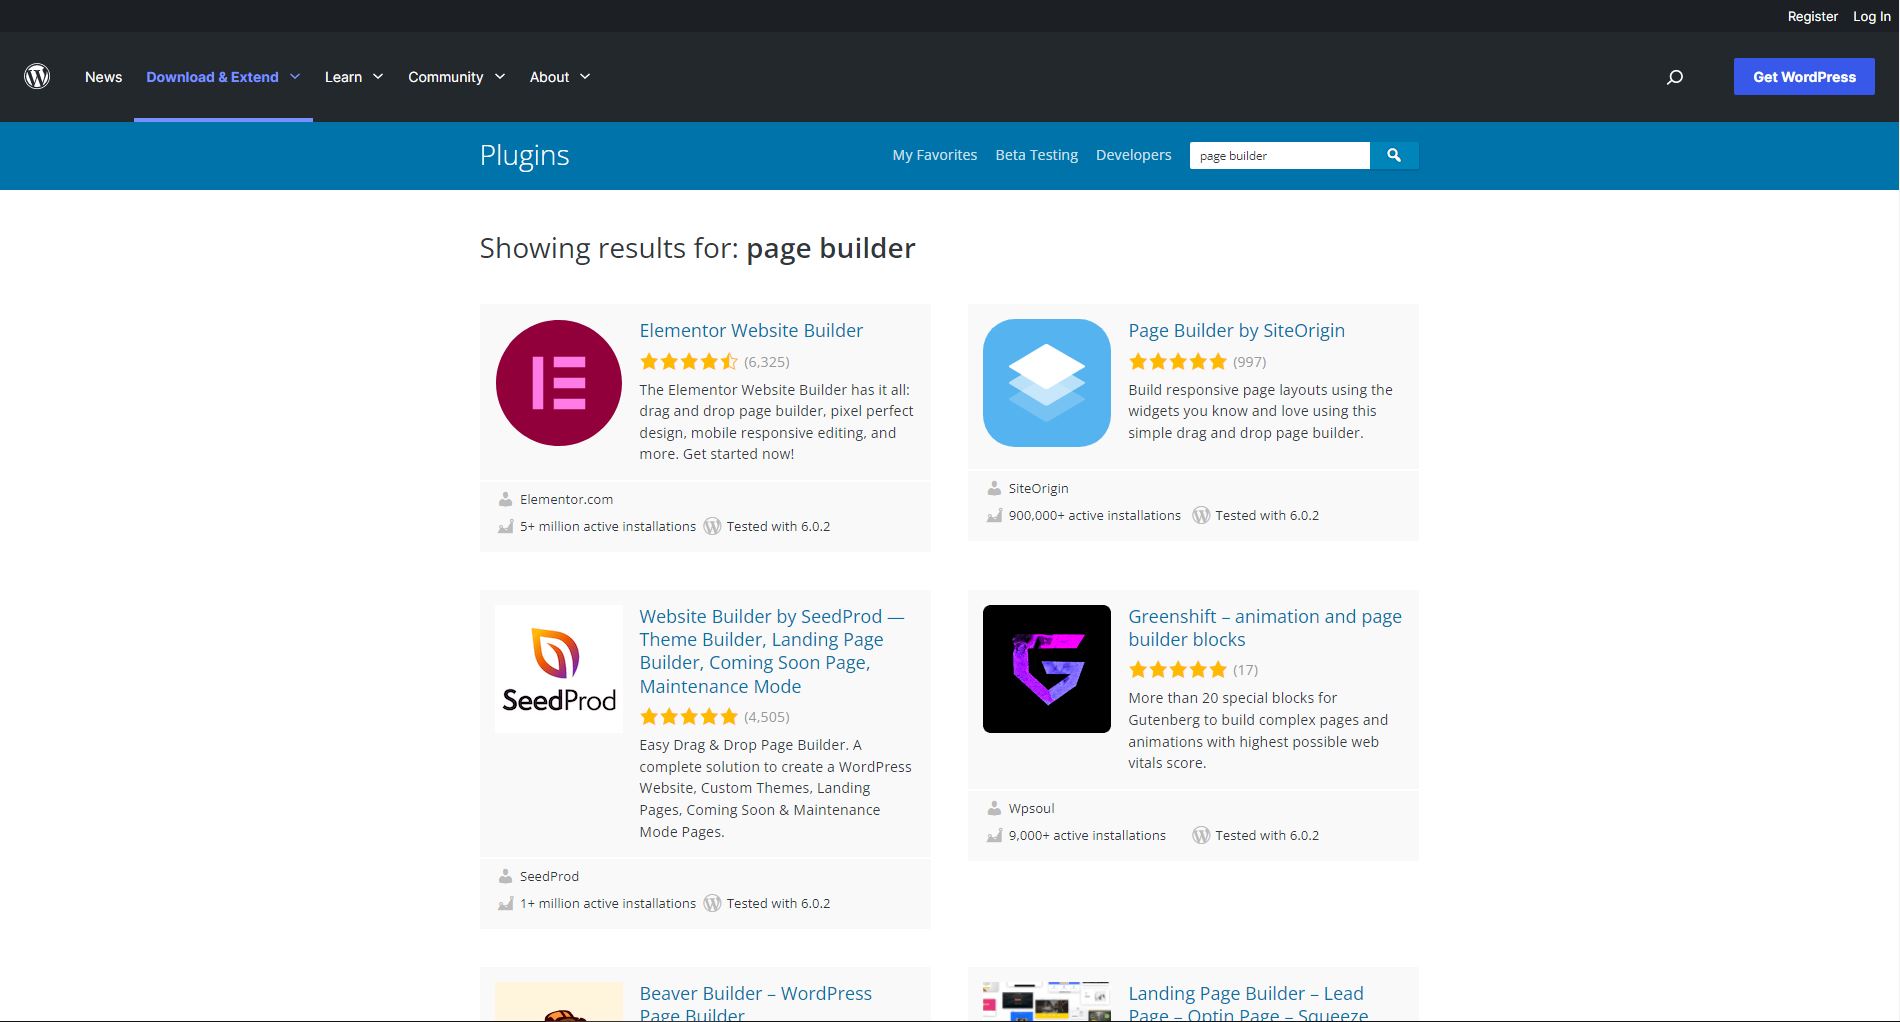Image resolution: width=1900 pixels, height=1022 pixels.
Task: Expand the About menu chevron
Action: (585, 77)
